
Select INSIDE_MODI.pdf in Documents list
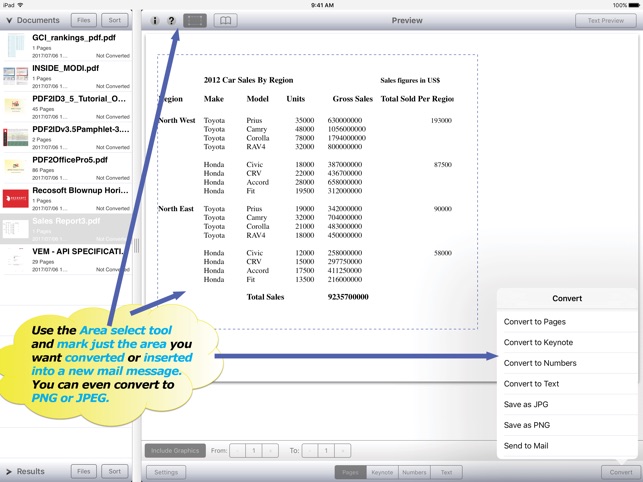66,76
